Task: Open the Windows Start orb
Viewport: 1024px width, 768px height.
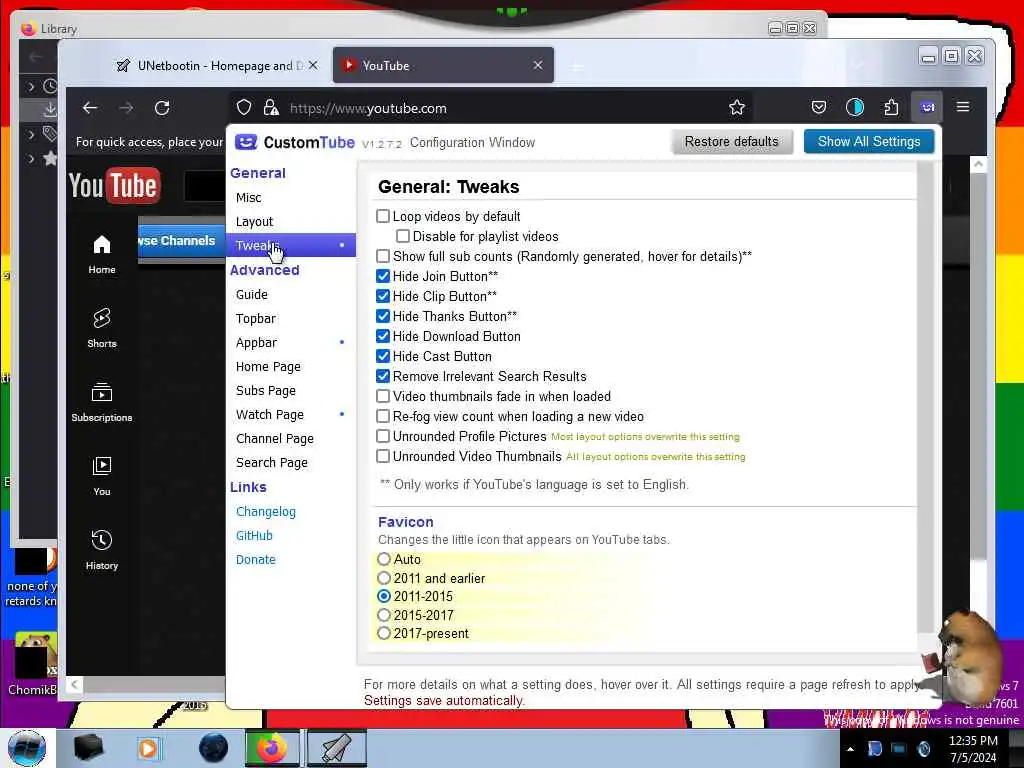Action: (27, 748)
